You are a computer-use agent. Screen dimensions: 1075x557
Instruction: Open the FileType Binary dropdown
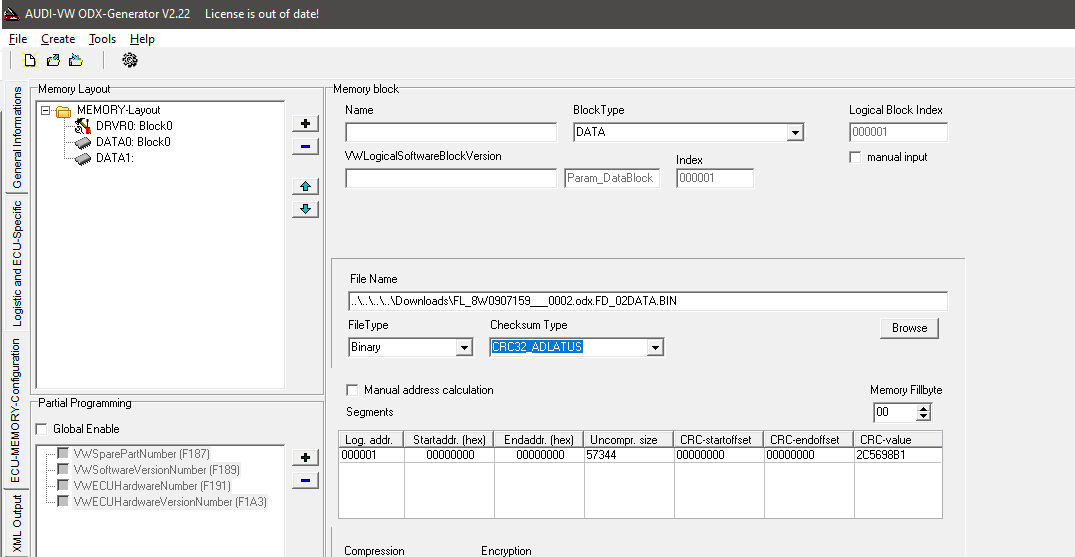coord(464,347)
